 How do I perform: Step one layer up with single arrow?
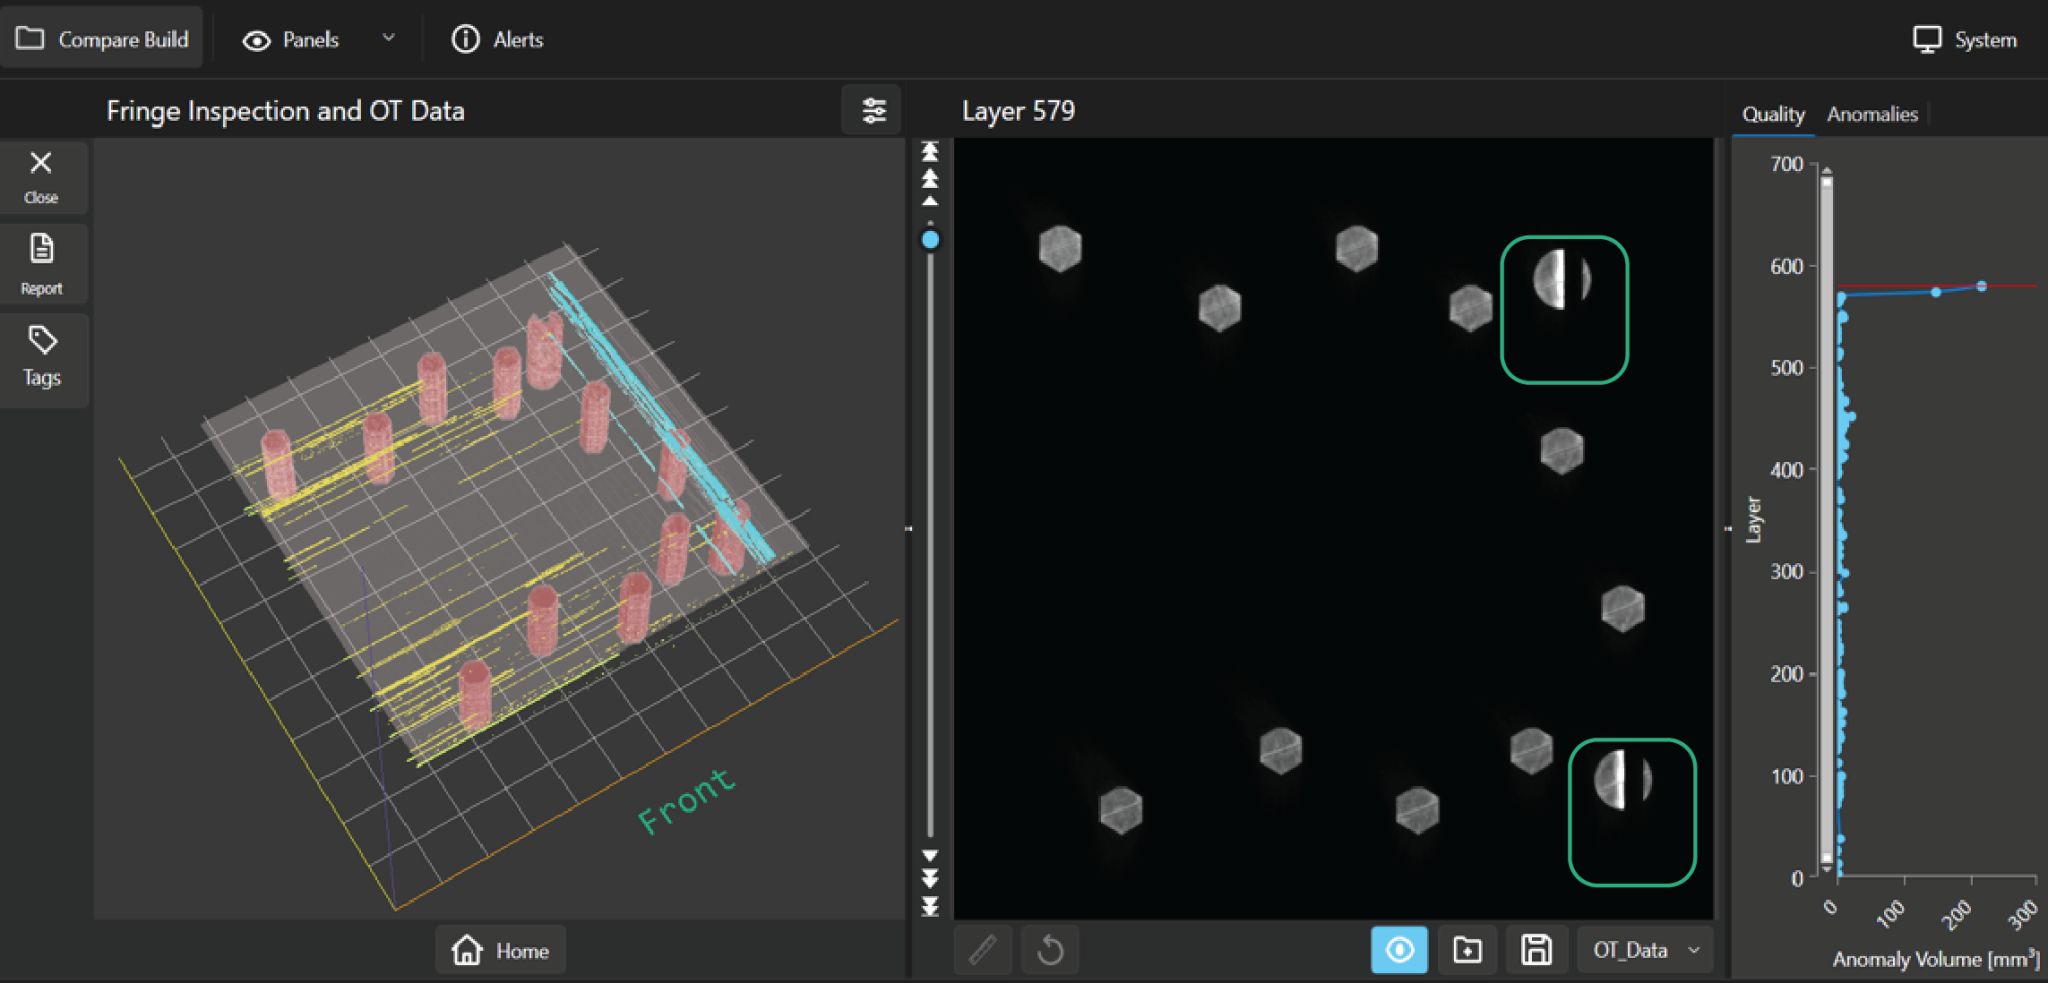coord(930,201)
